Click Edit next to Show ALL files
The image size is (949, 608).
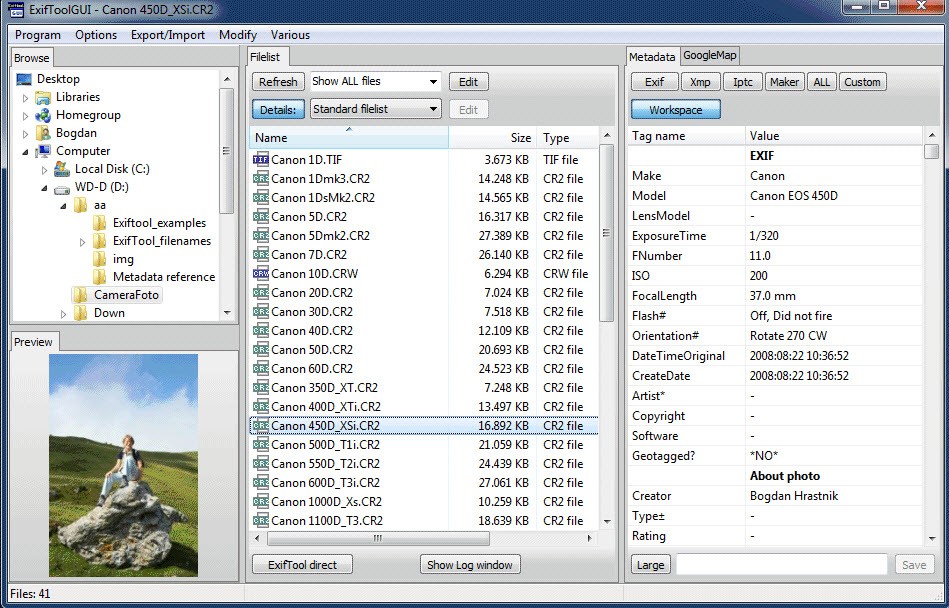[x=468, y=82]
